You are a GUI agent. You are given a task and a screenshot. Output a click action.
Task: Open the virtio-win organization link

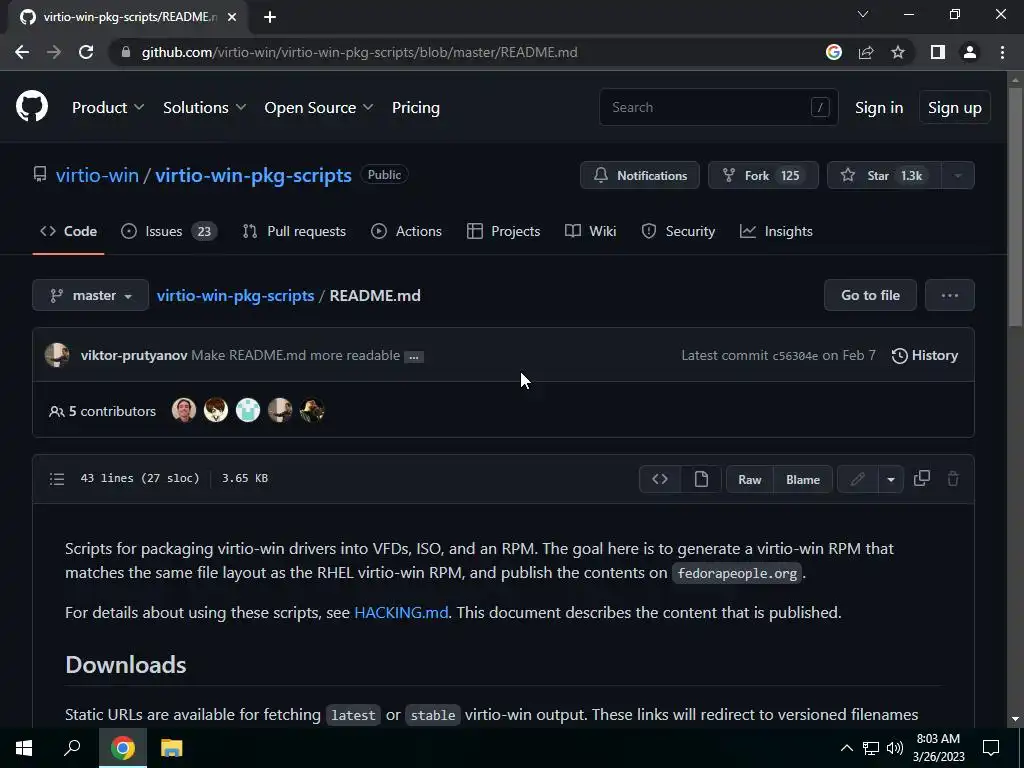click(97, 175)
